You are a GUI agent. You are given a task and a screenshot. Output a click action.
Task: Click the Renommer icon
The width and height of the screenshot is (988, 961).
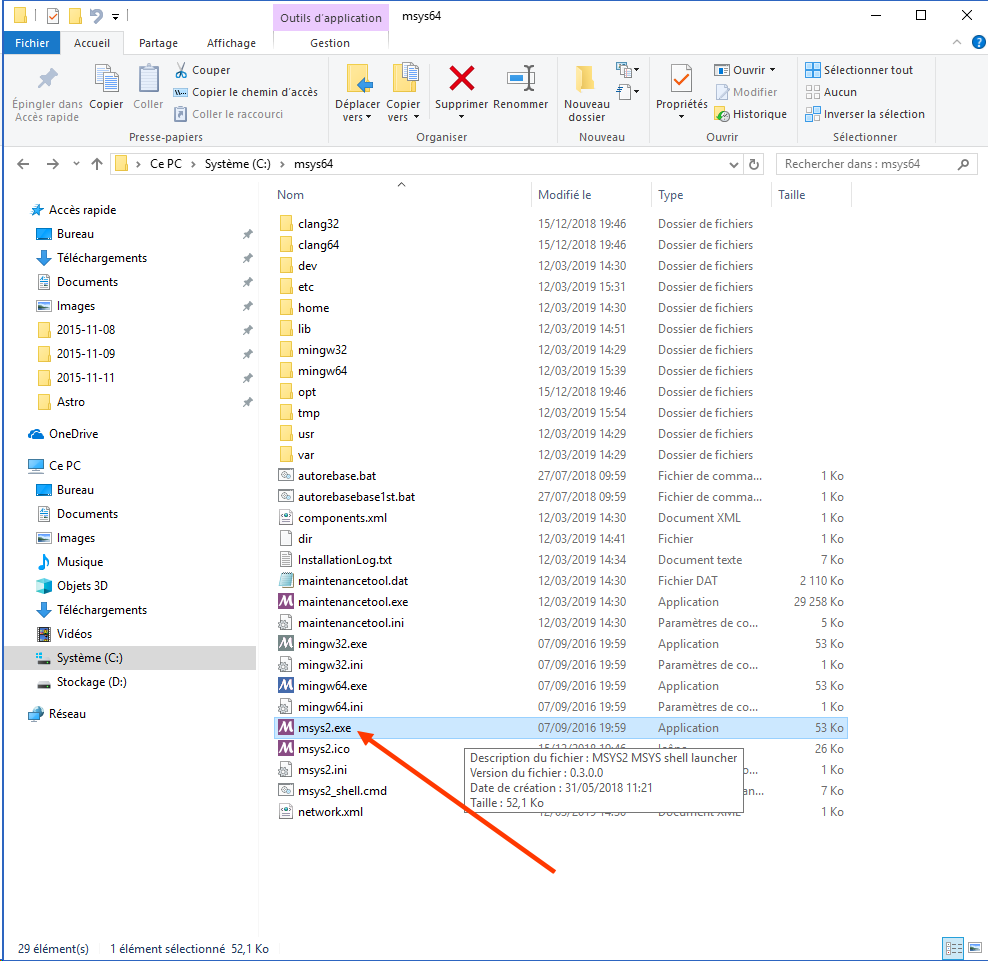click(520, 79)
